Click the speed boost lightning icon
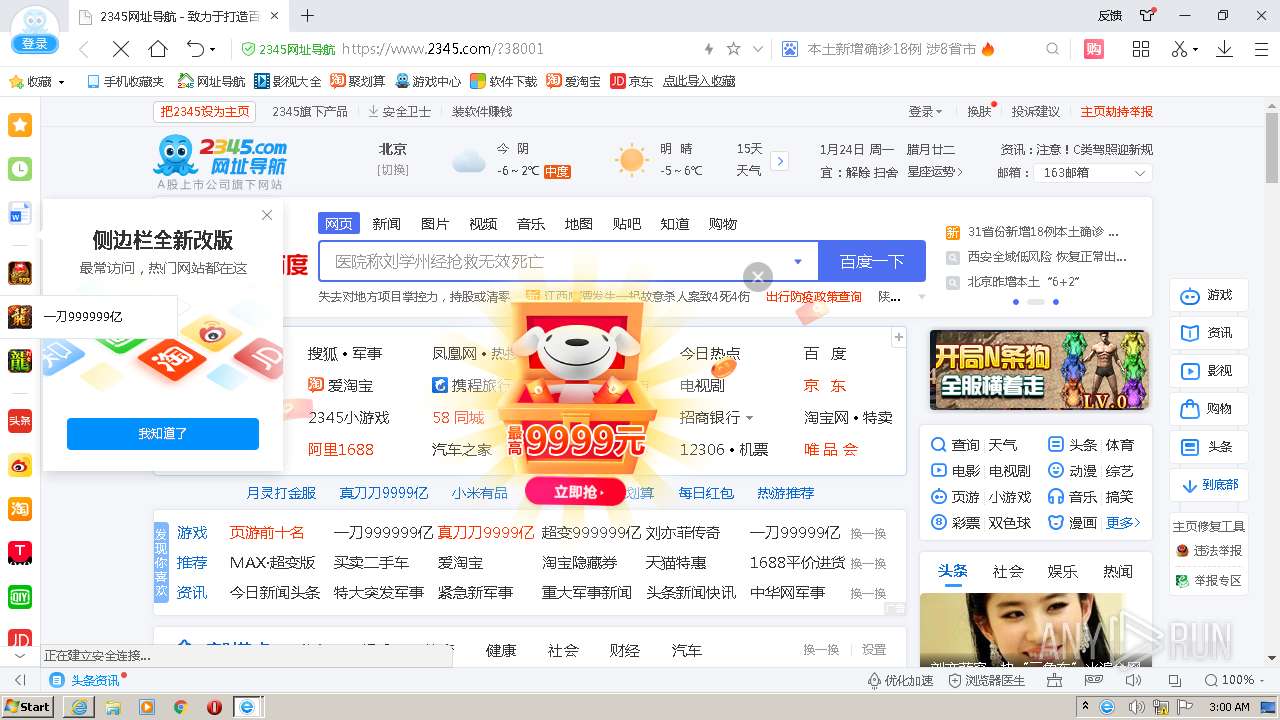 [709, 49]
